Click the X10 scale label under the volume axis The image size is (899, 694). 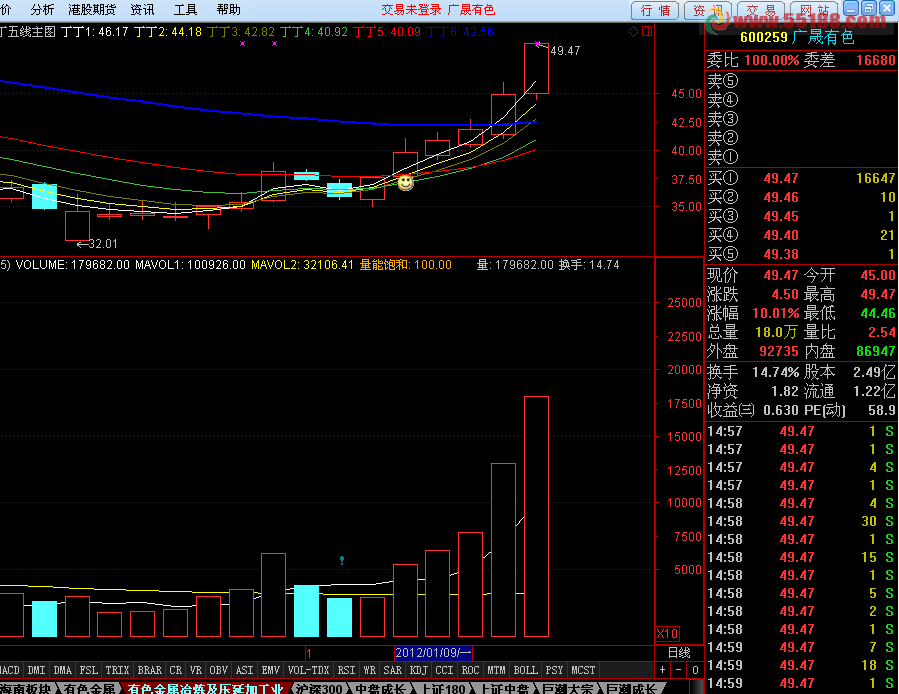point(667,634)
